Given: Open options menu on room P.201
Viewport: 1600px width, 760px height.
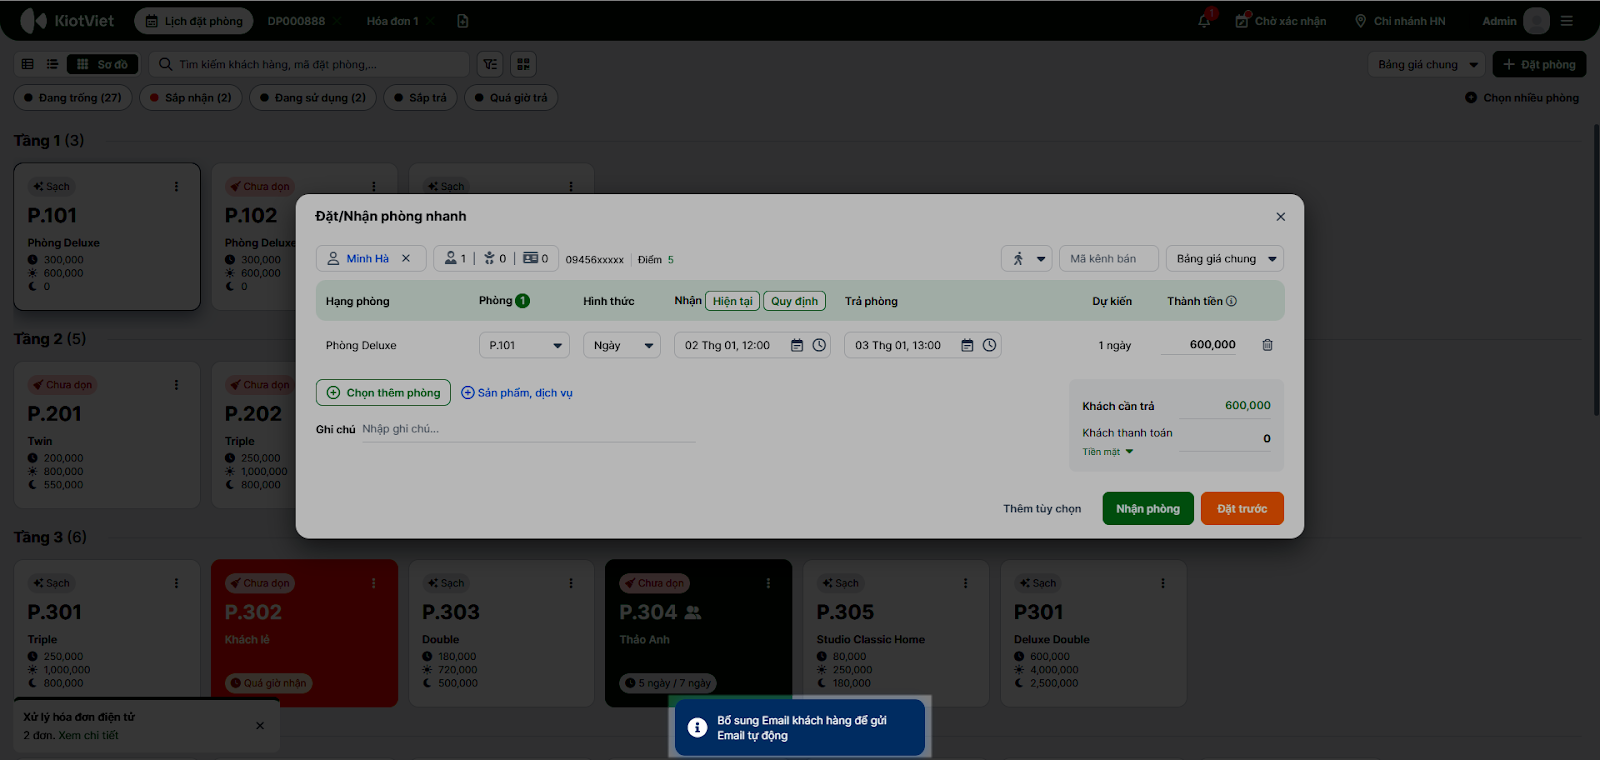Looking at the screenshot, I should click(177, 385).
